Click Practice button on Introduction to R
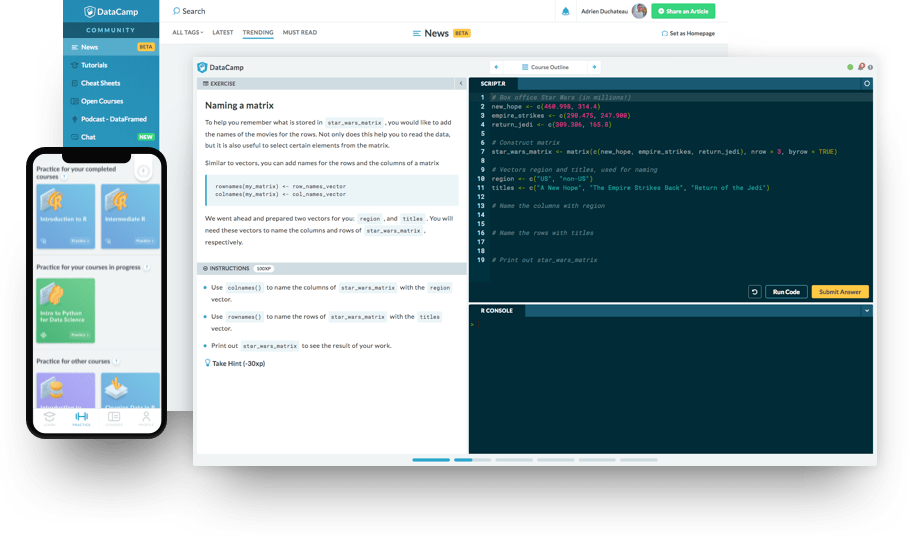The width and height of the screenshot is (909, 537). (x=80, y=241)
